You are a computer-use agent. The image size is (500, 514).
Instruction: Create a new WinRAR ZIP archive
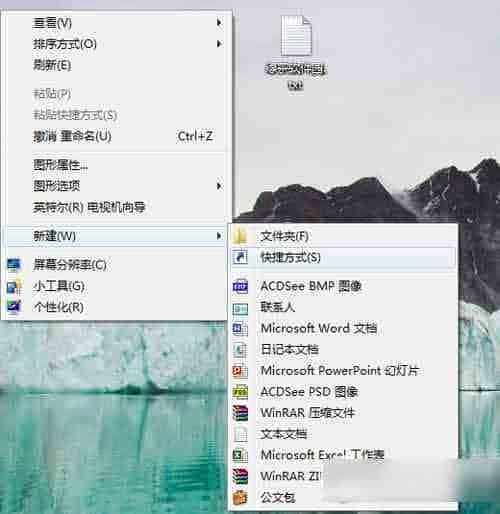(x=343, y=476)
